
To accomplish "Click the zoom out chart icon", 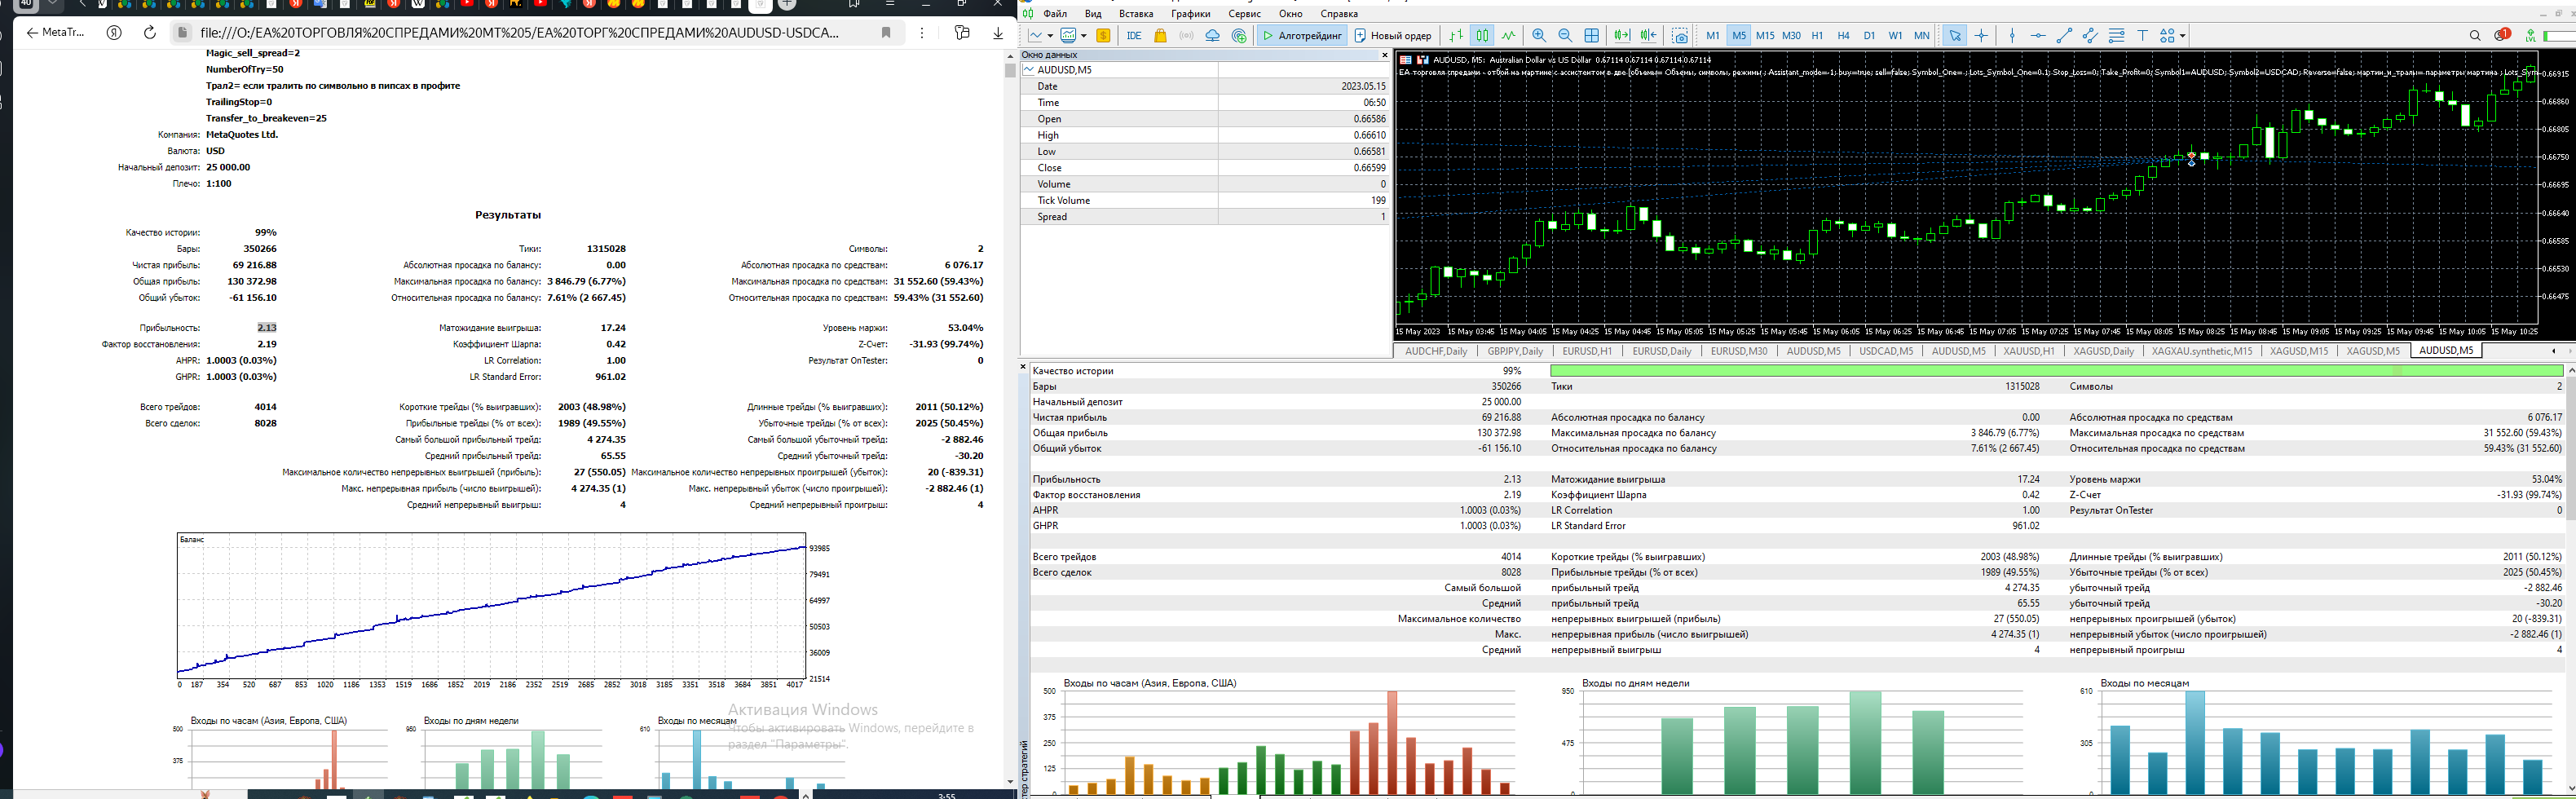I will 1565,36.
